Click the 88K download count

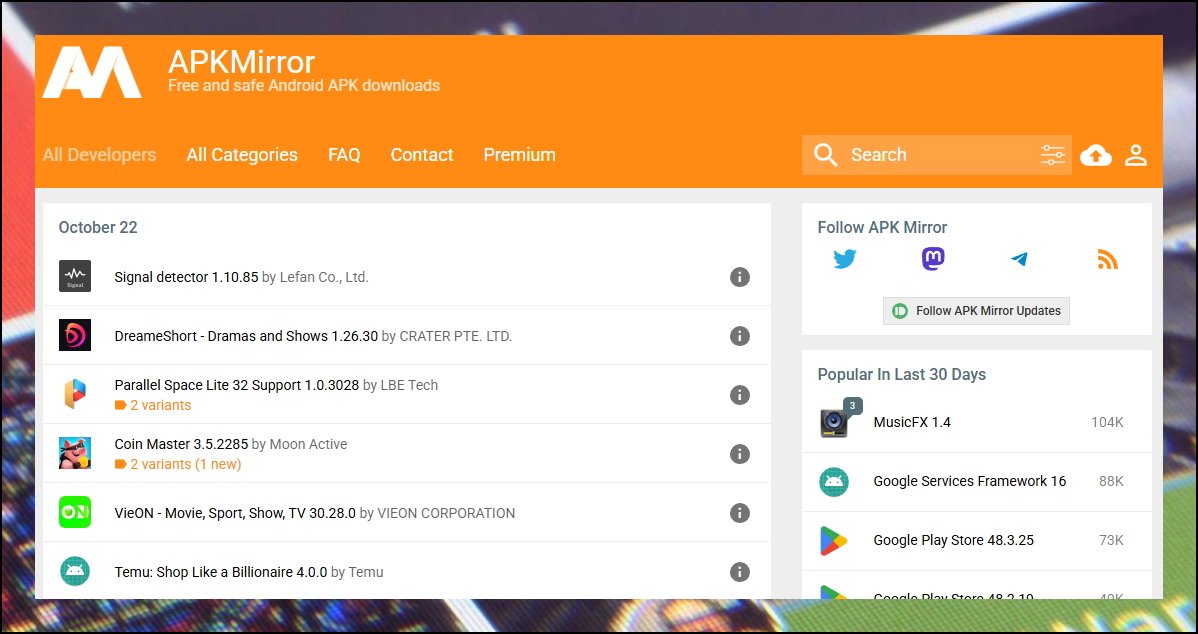pyautogui.click(x=1111, y=481)
